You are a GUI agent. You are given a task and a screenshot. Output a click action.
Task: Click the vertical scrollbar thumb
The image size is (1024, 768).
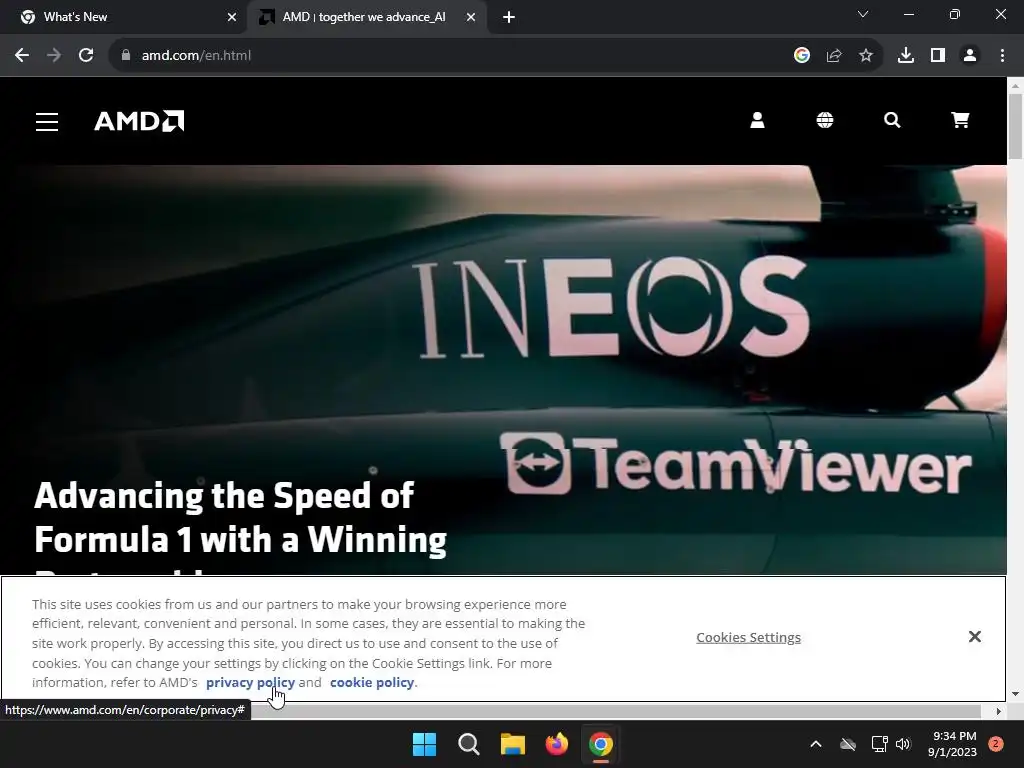point(1015,126)
